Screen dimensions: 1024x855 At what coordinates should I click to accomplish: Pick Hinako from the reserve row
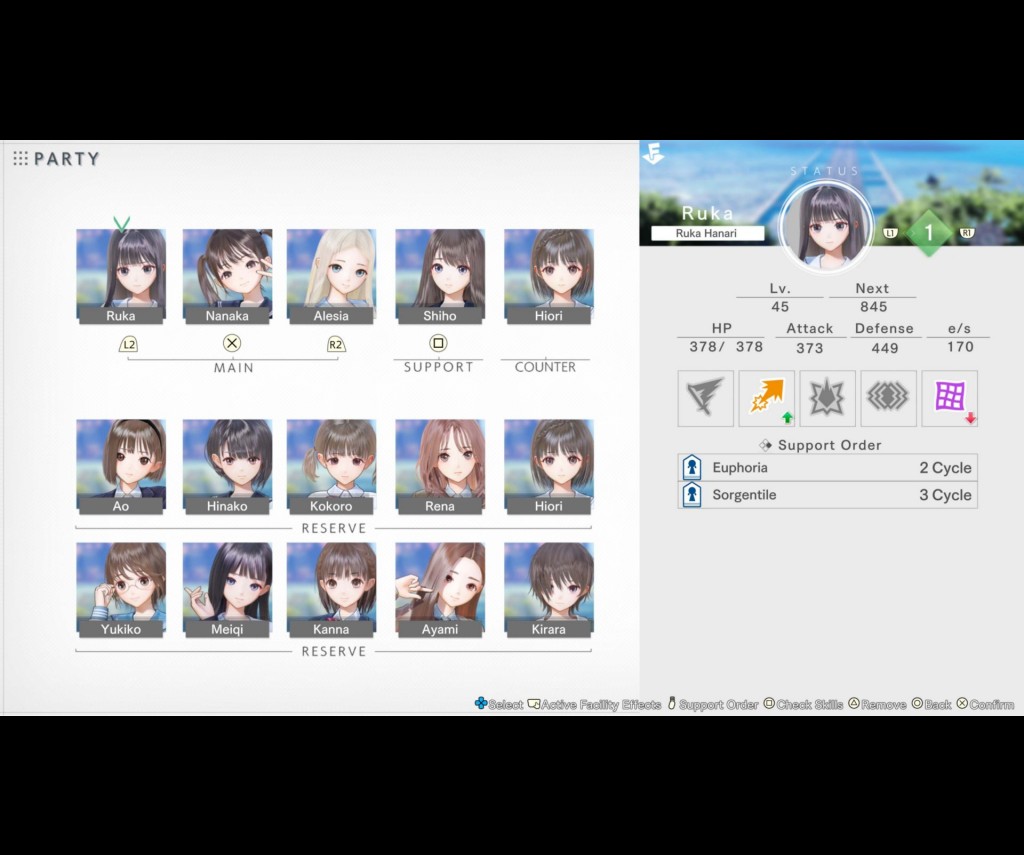point(227,467)
